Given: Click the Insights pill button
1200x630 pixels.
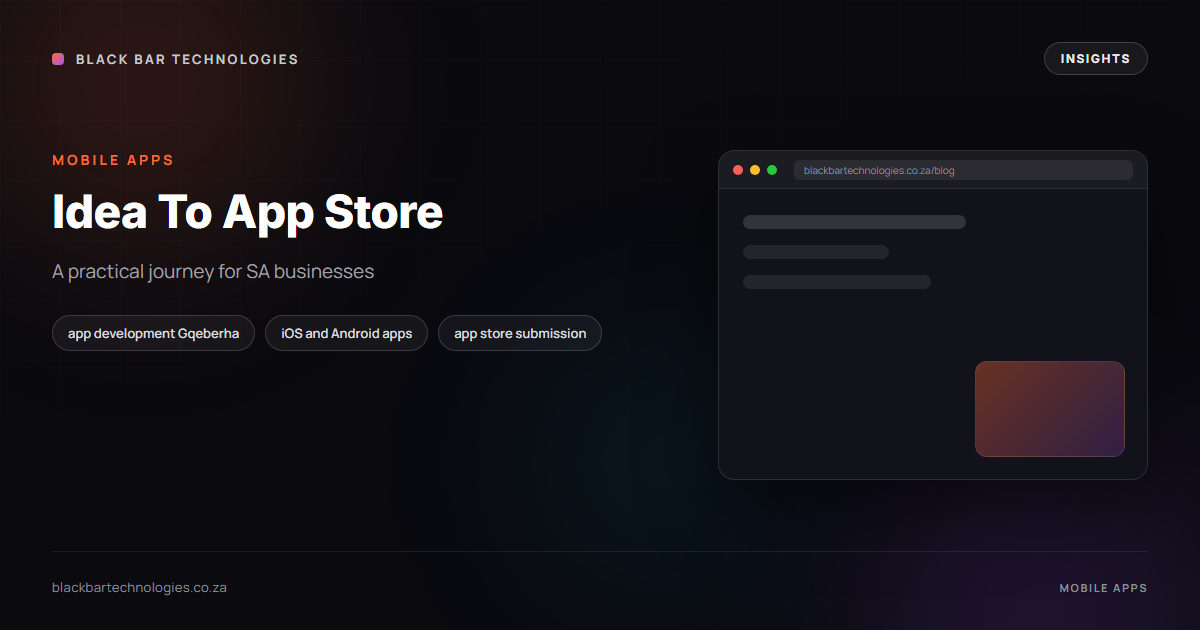Looking at the screenshot, I should (x=1095, y=59).
